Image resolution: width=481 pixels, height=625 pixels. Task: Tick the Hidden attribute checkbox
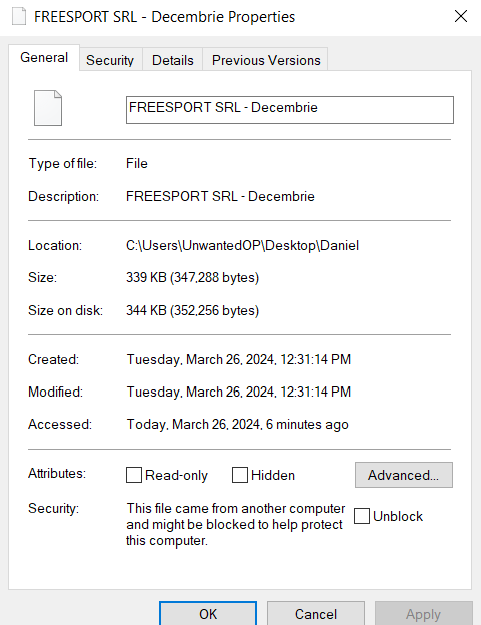(240, 475)
